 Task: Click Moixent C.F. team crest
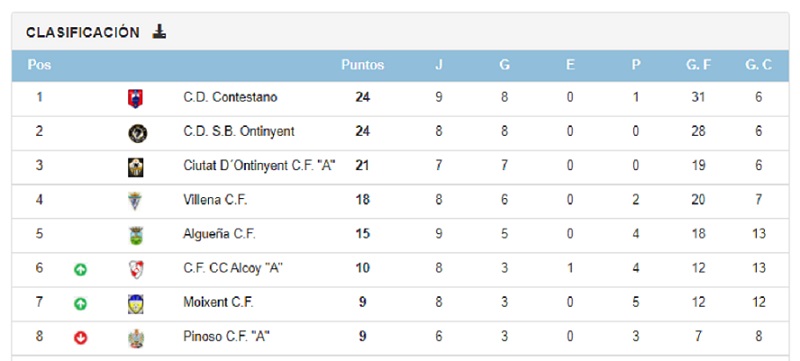136,304
